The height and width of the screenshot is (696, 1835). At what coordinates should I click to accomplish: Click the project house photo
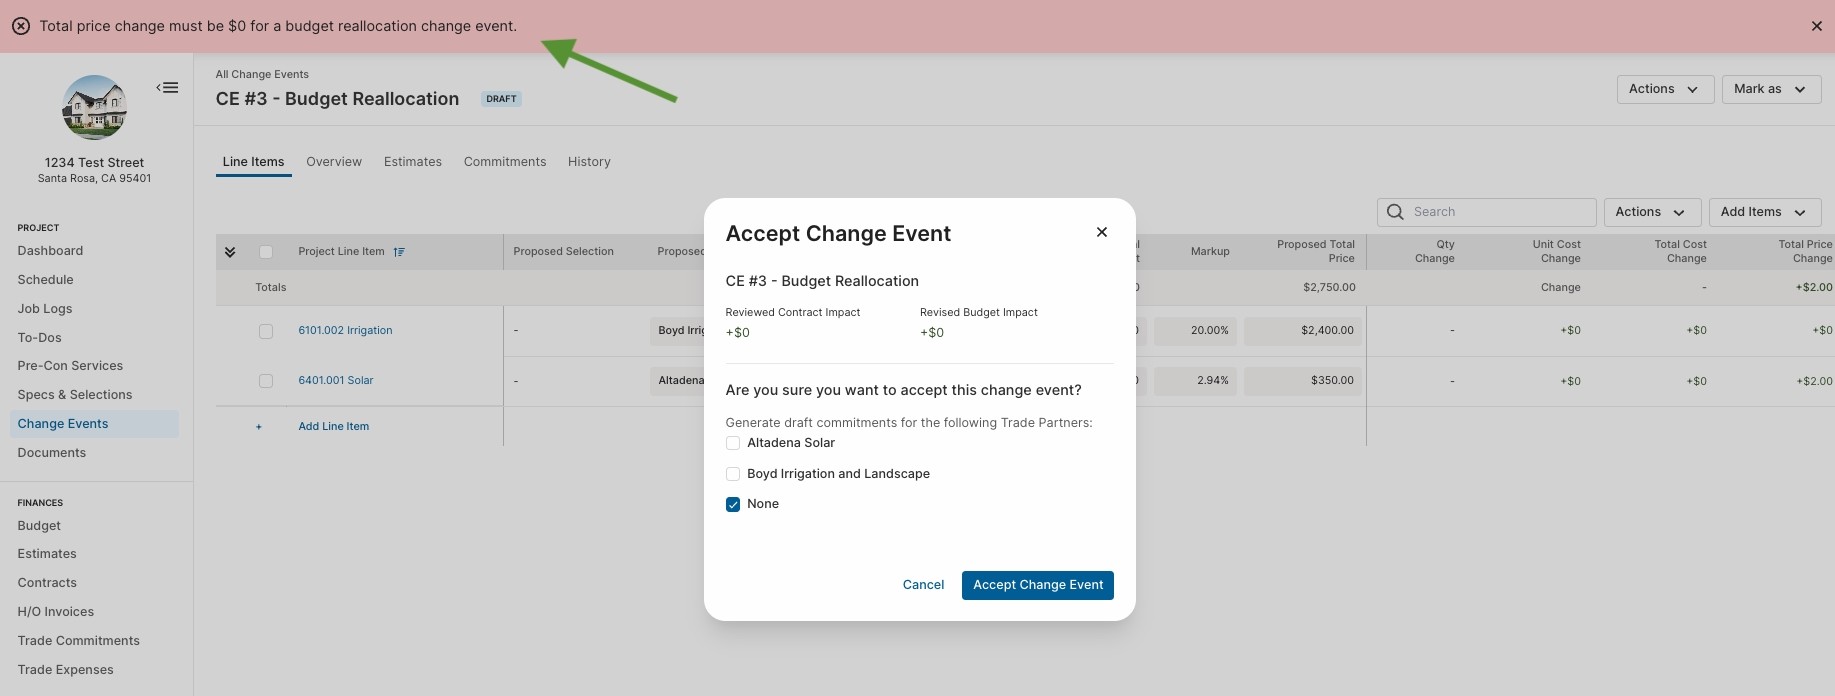(95, 107)
